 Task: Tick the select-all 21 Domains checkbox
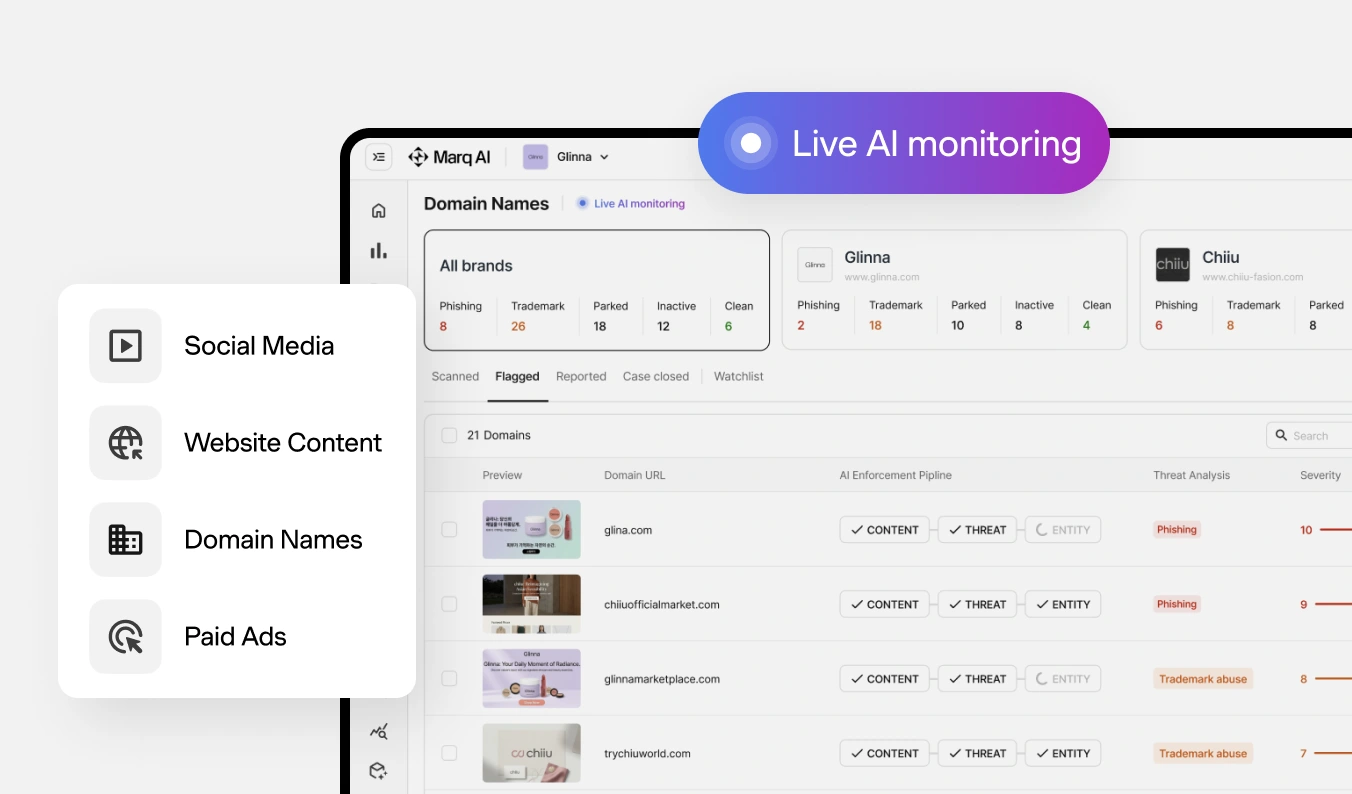(449, 436)
